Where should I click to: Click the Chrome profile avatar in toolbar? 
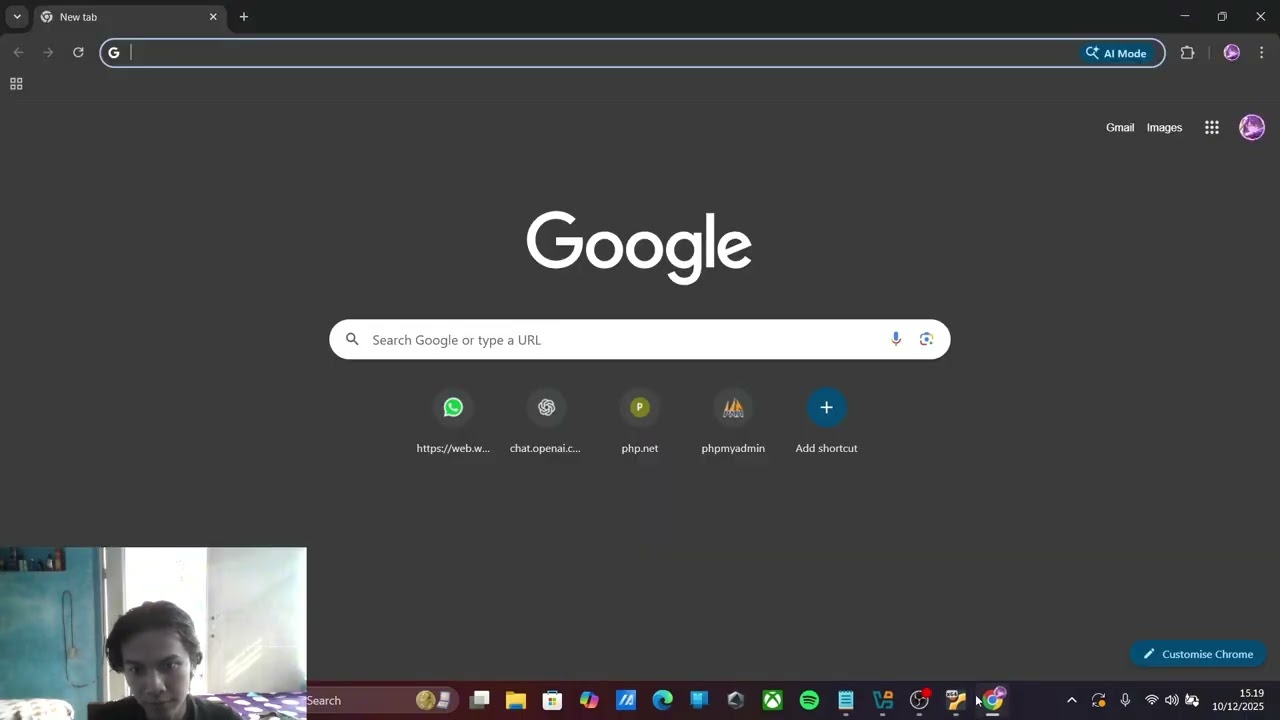pyautogui.click(x=1232, y=53)
